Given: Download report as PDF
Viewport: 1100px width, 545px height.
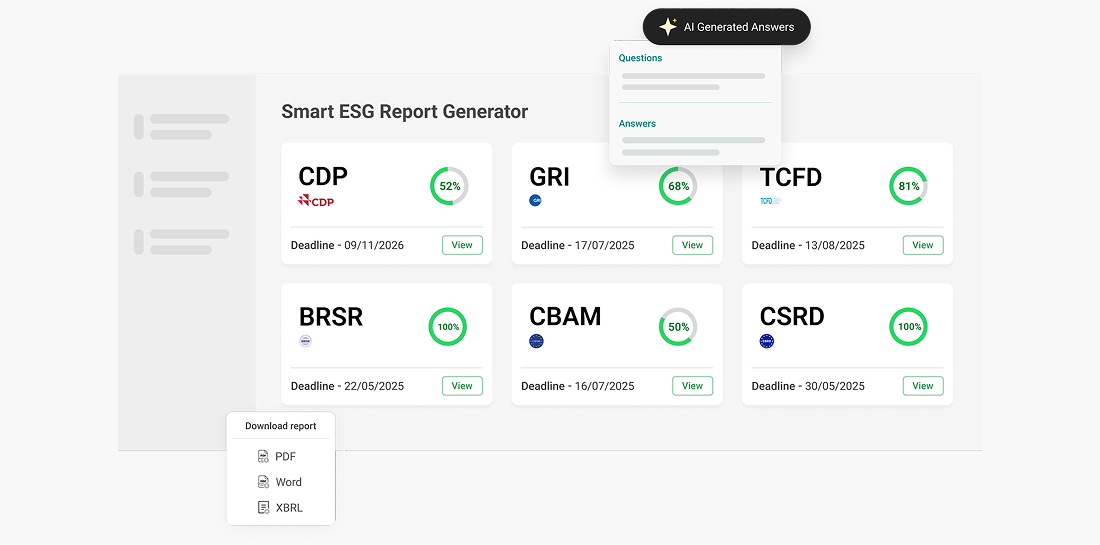Looking at the screenshot, I should [x=281, y=457].
